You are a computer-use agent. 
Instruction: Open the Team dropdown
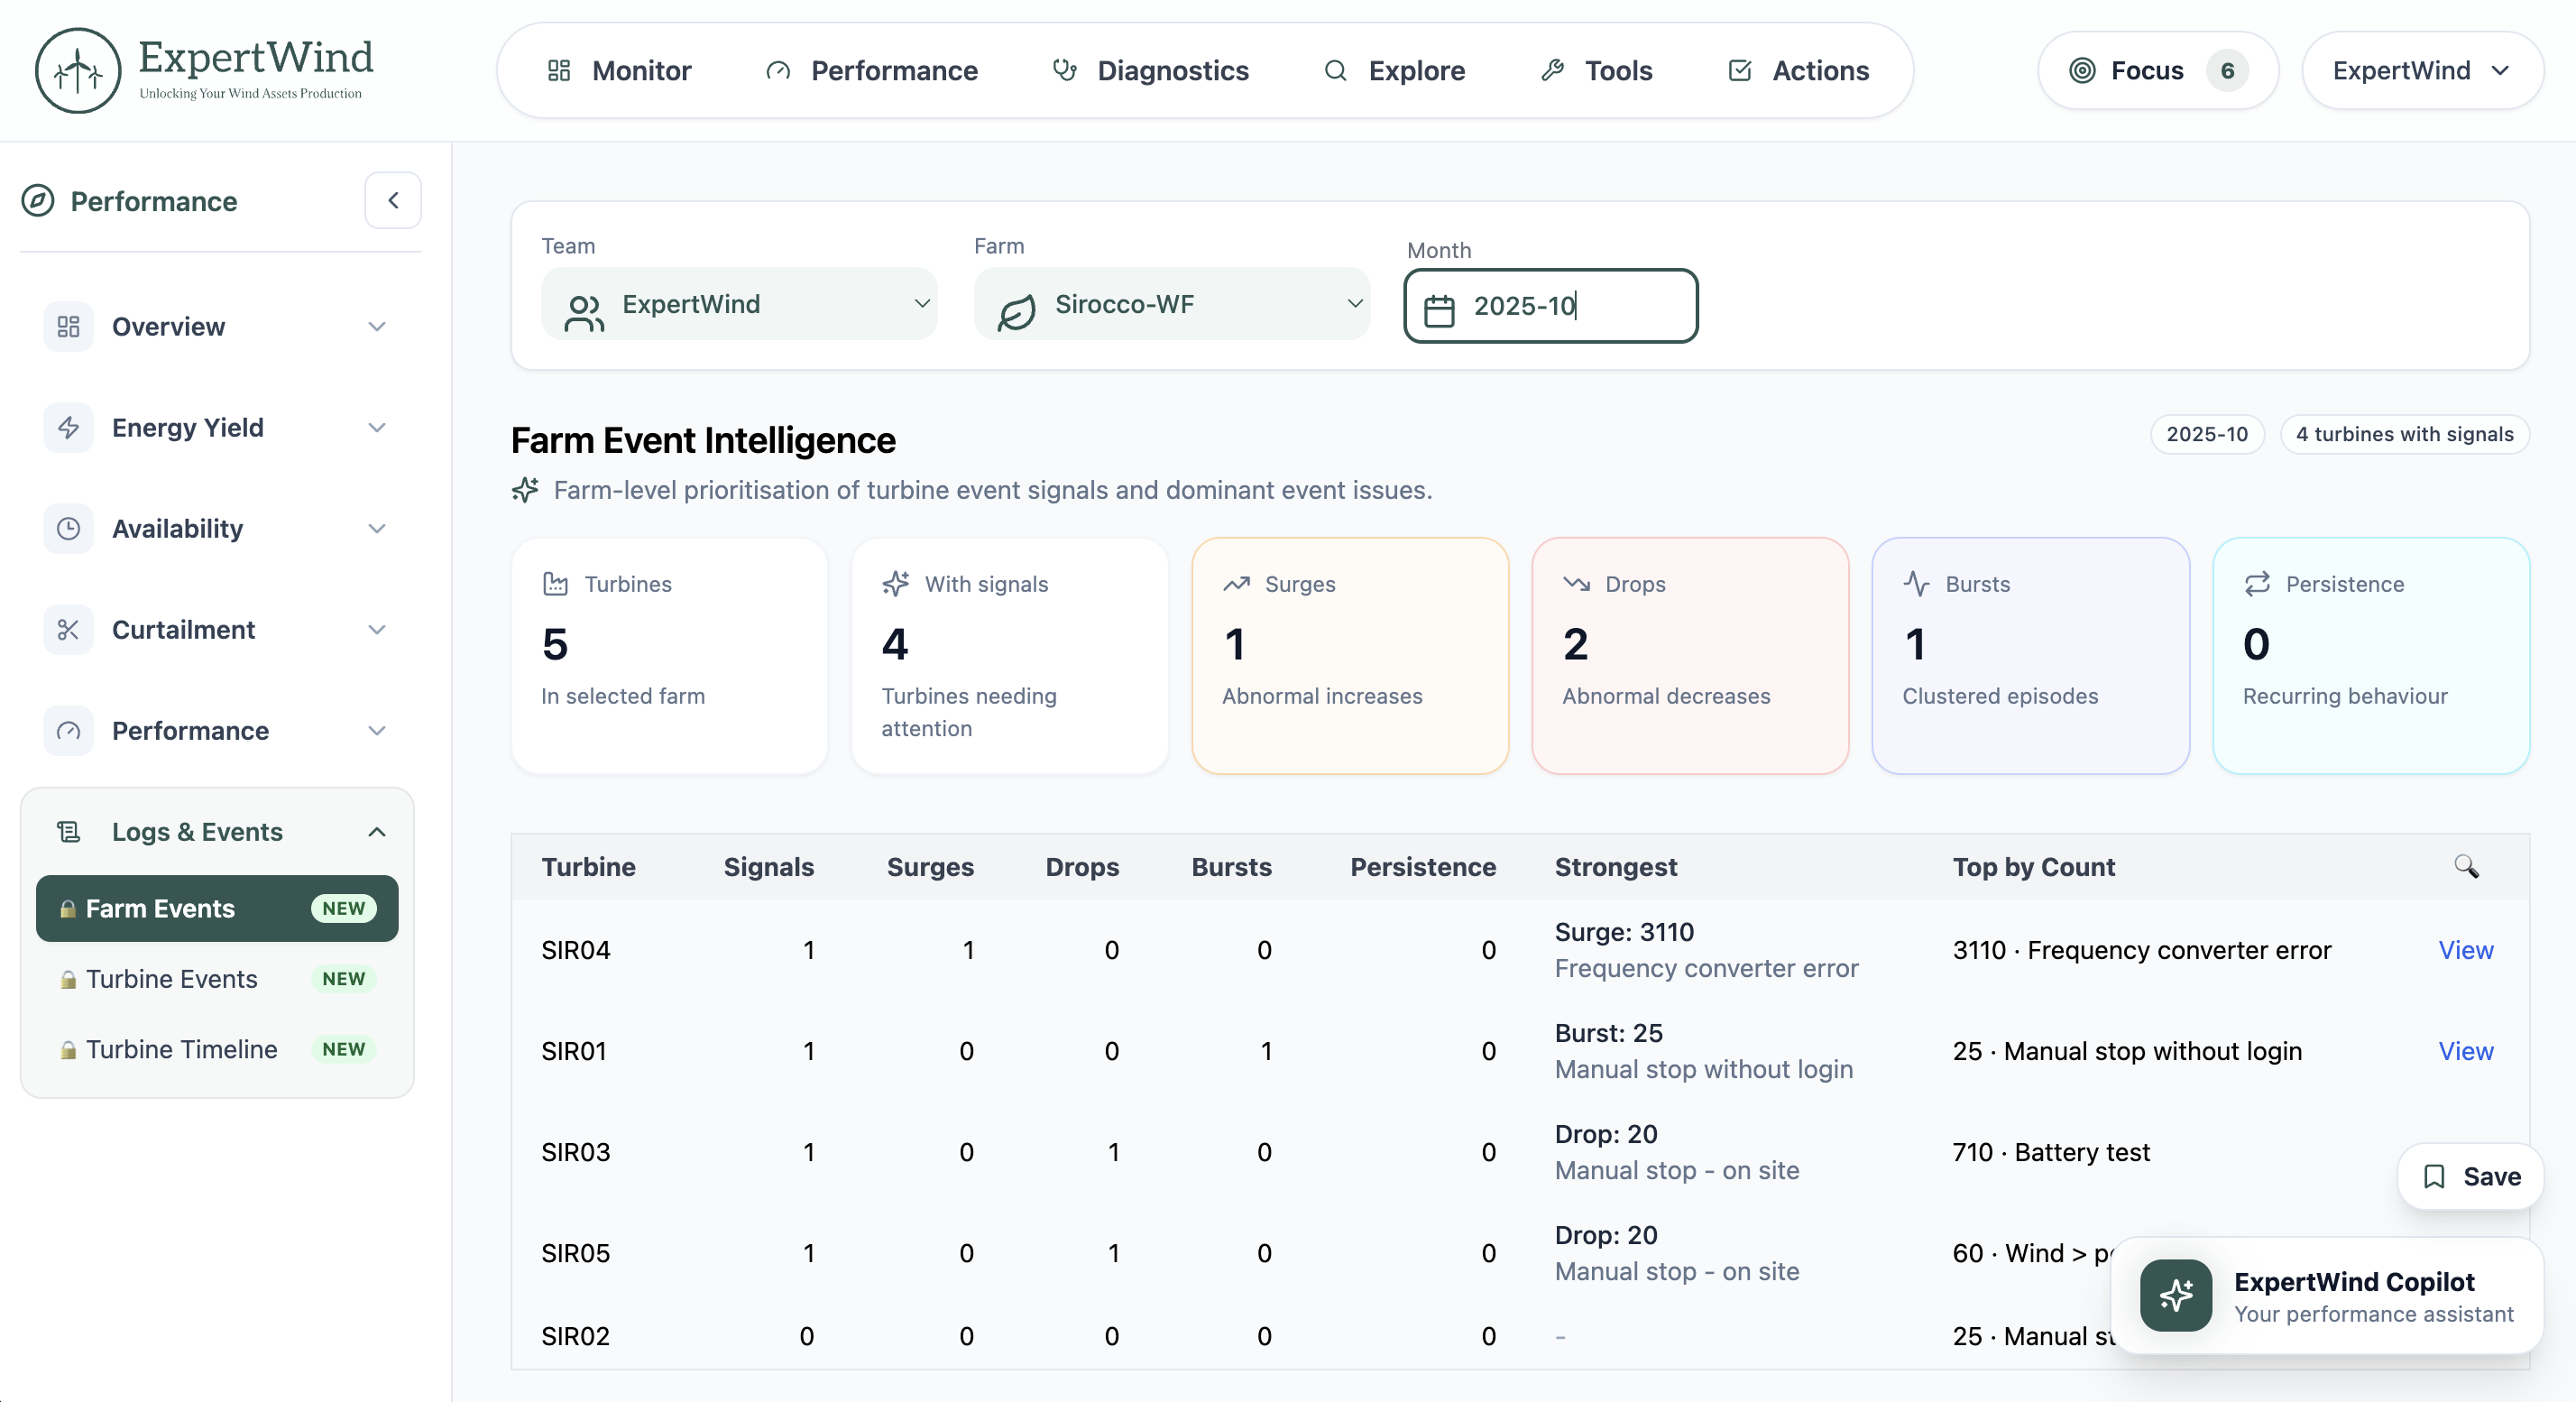click(x=739, y=304)
